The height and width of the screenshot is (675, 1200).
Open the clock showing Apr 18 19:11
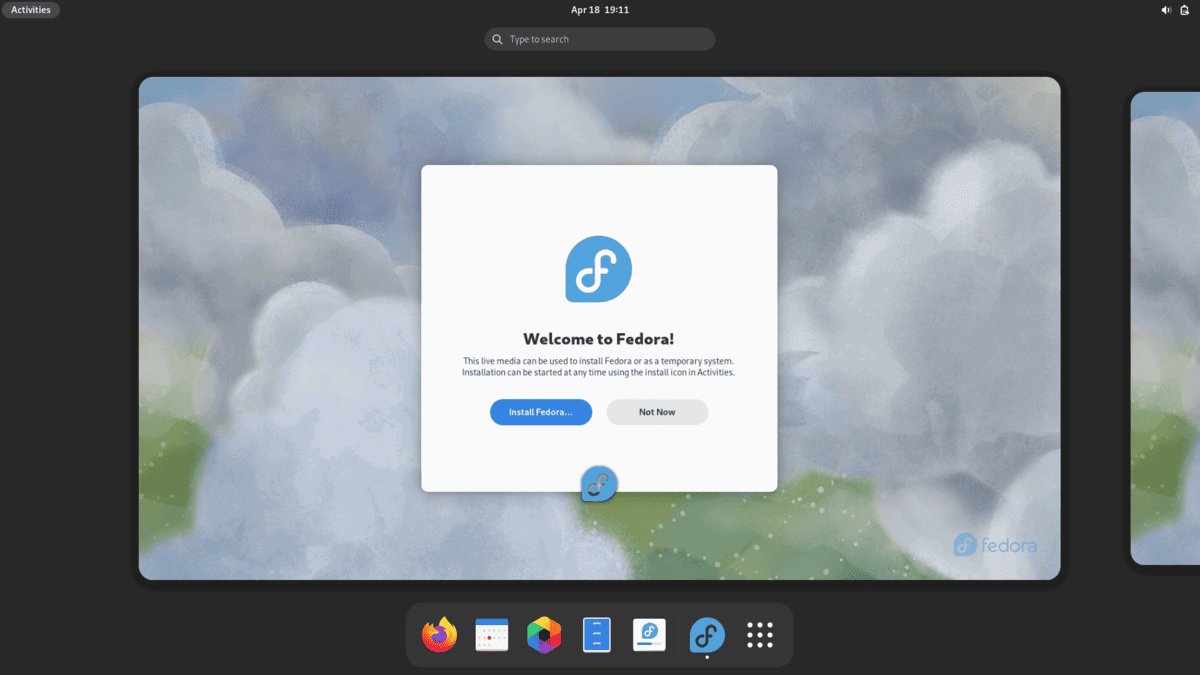[x=600, y=10]
